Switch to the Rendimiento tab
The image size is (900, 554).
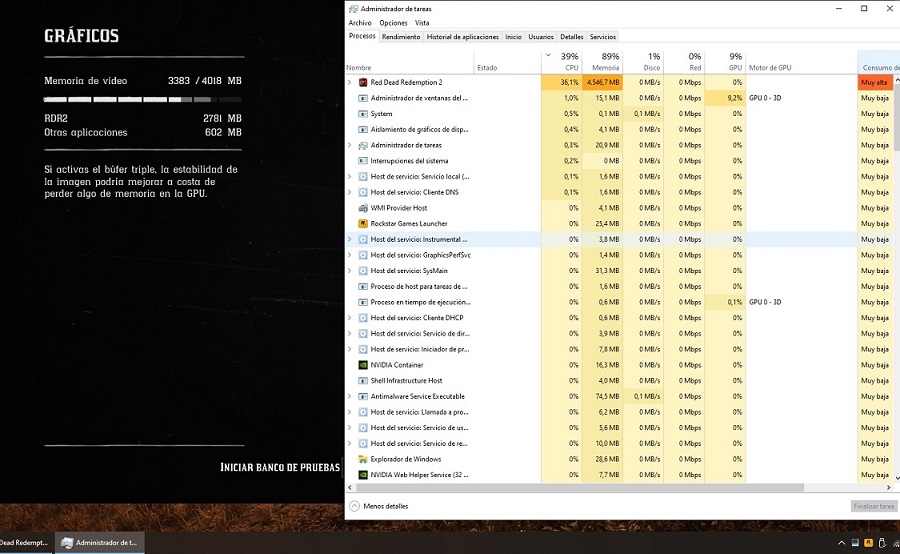401,37
